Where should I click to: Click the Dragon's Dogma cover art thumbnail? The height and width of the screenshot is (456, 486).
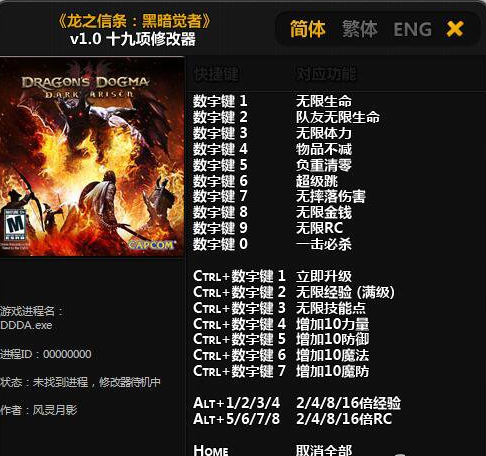(x=92, y=157)
